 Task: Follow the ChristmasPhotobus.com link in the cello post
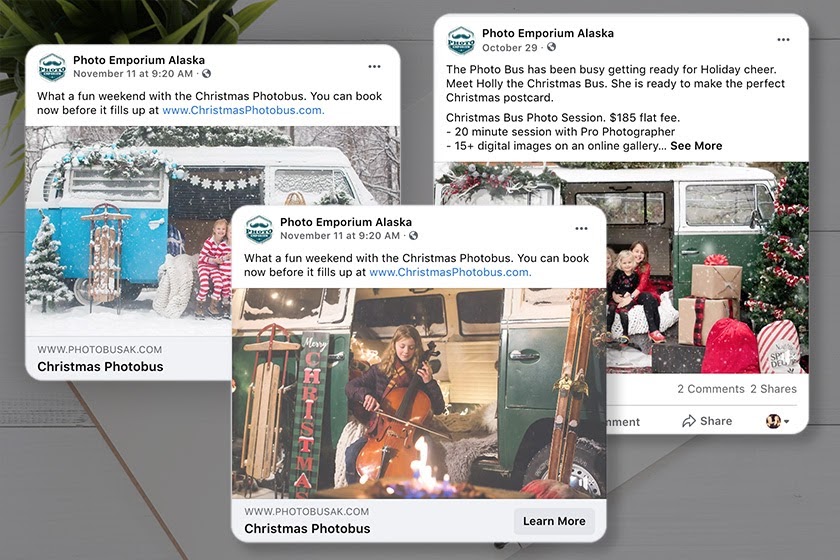point(450,272)
